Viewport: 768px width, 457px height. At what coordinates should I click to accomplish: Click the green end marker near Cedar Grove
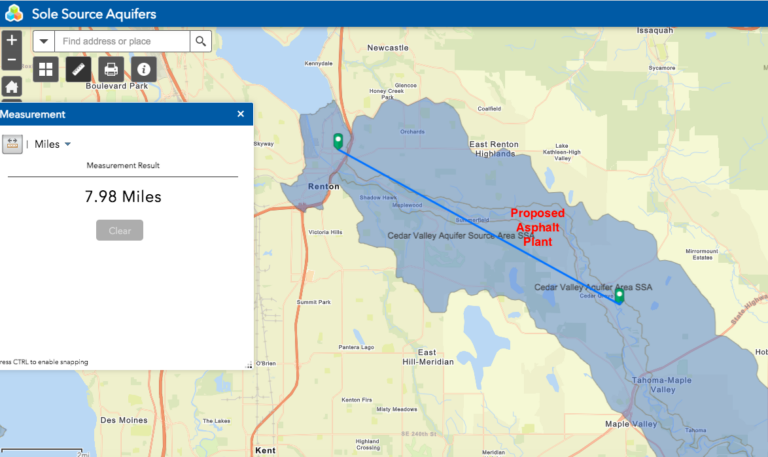pyautogui.click(x=619, y=294)
